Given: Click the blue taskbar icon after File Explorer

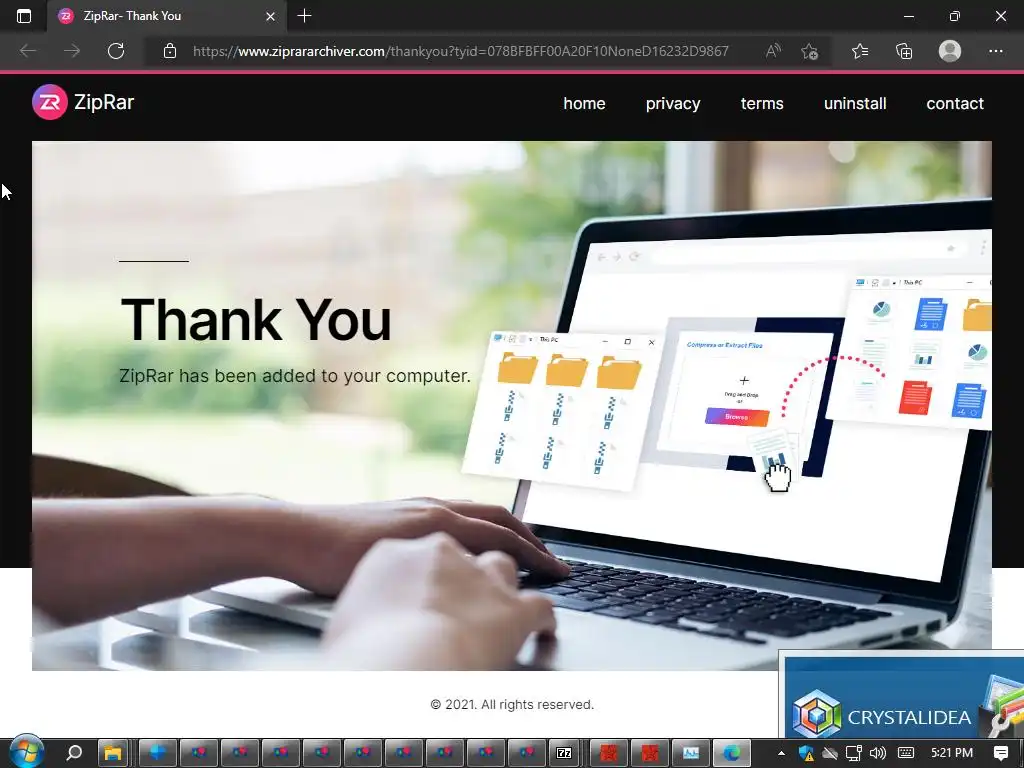Looking at the screenshot, I should (x=157, y=753).
